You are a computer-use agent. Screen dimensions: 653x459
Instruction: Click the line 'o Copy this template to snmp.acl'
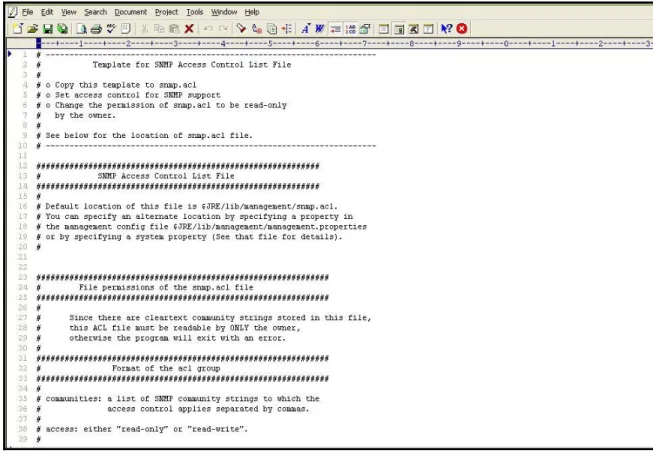pos(121,85)
